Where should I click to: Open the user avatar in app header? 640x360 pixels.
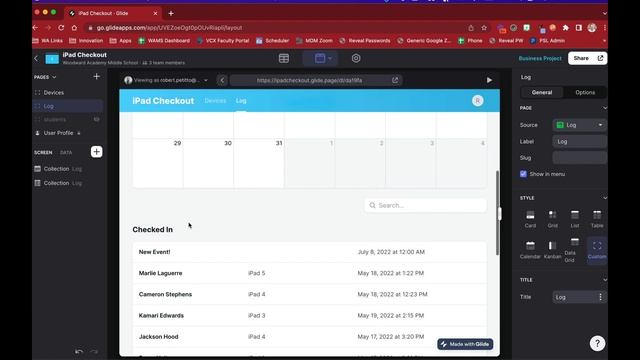pyautogui.click(x=478, y=100)
